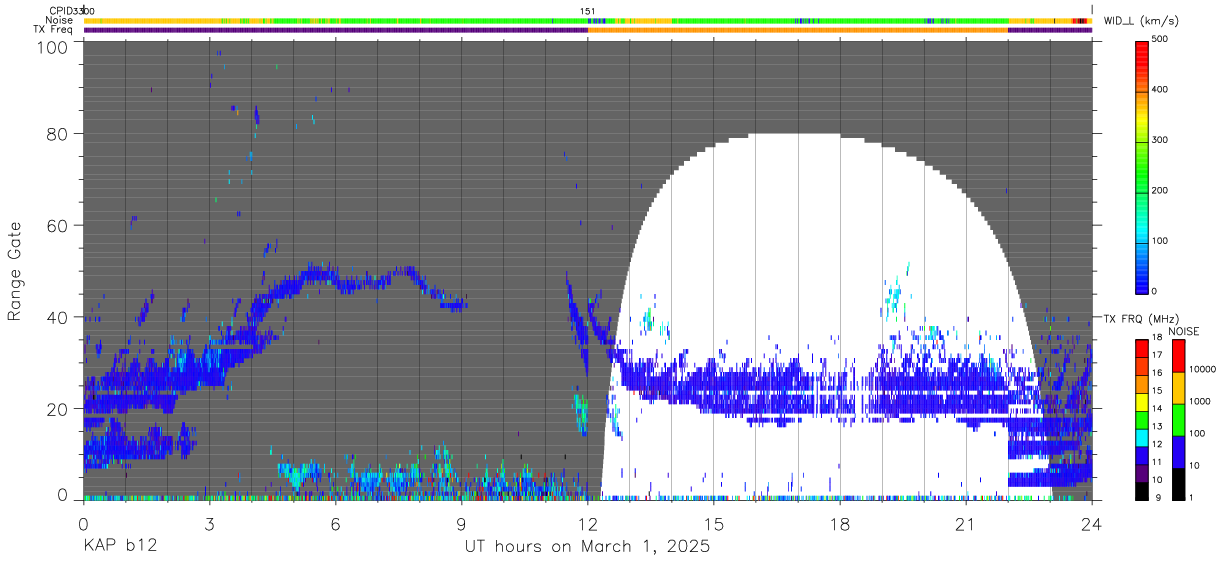The height and width of the screenshot is (567, 1228).
Task: Click the 'TX Freq' row label above the plot
Action: coord(53,30)
